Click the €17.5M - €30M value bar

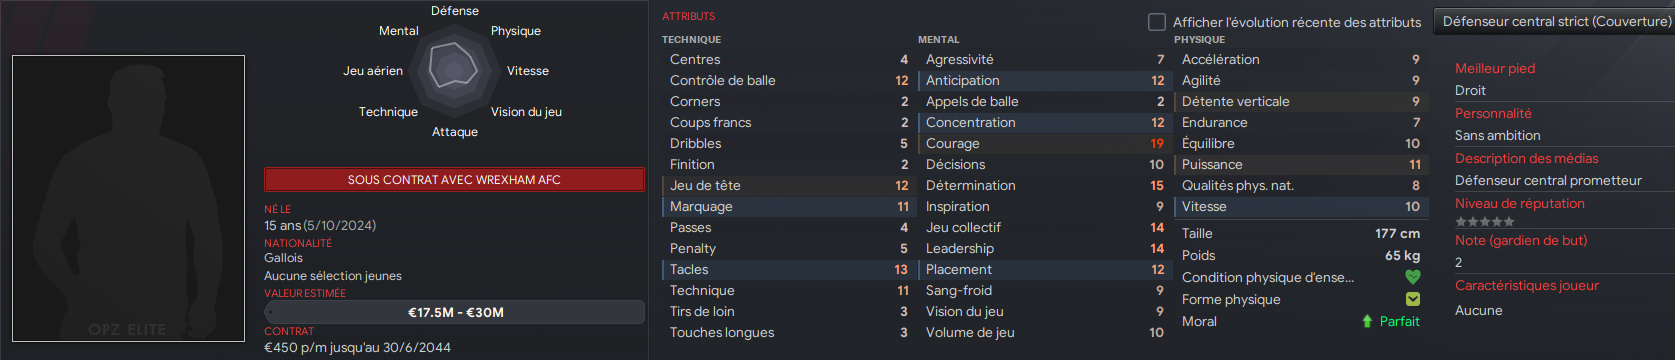pos(454,312)
